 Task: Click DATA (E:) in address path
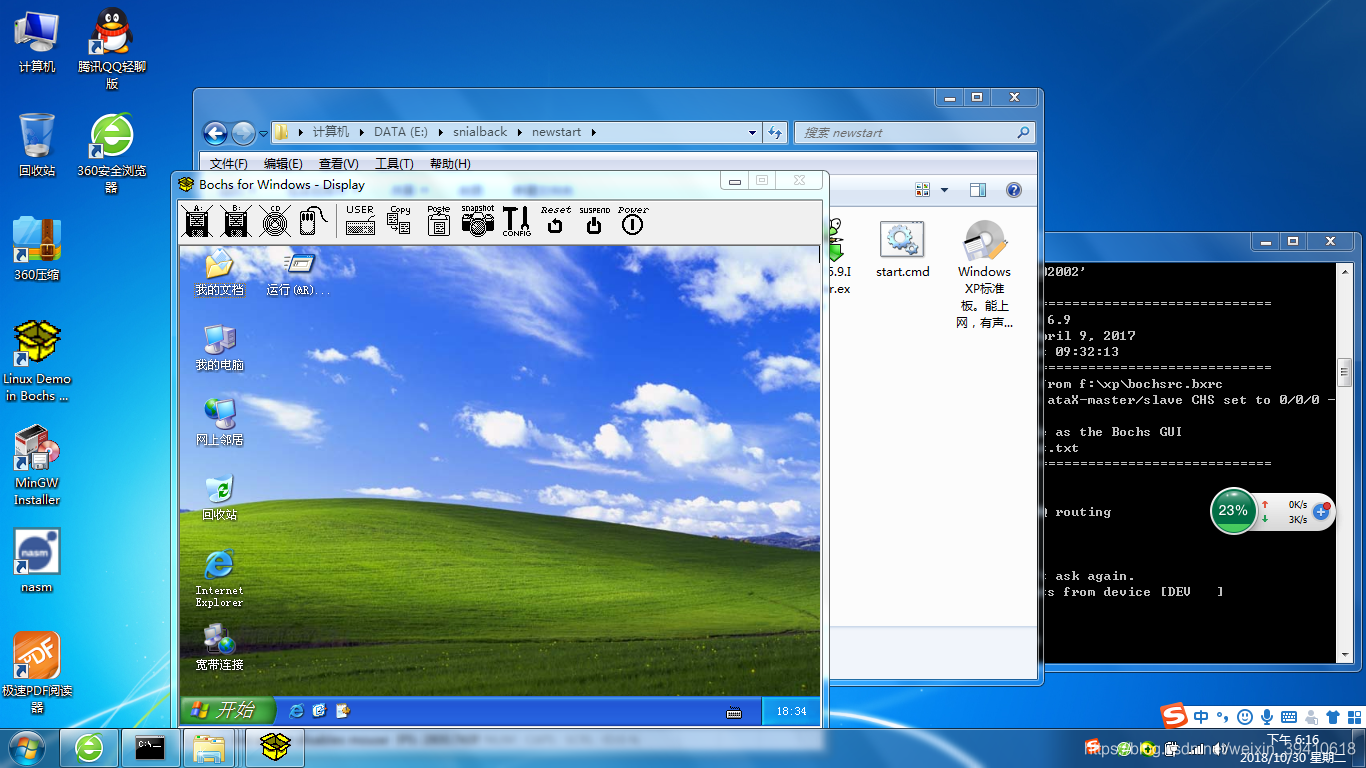coord(400,132)
